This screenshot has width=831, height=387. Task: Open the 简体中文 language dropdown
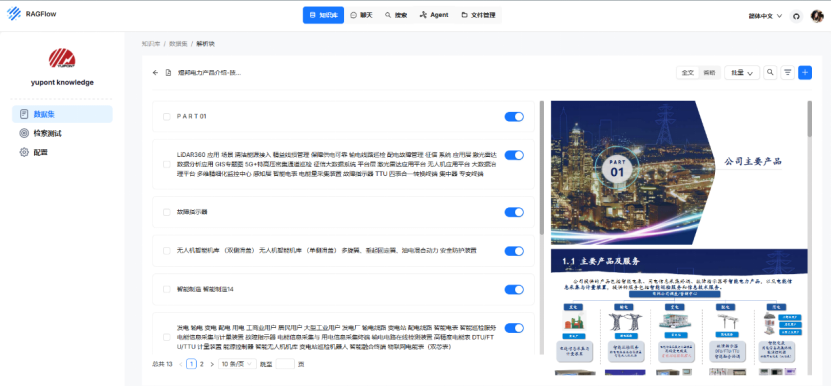coord(765,16)
